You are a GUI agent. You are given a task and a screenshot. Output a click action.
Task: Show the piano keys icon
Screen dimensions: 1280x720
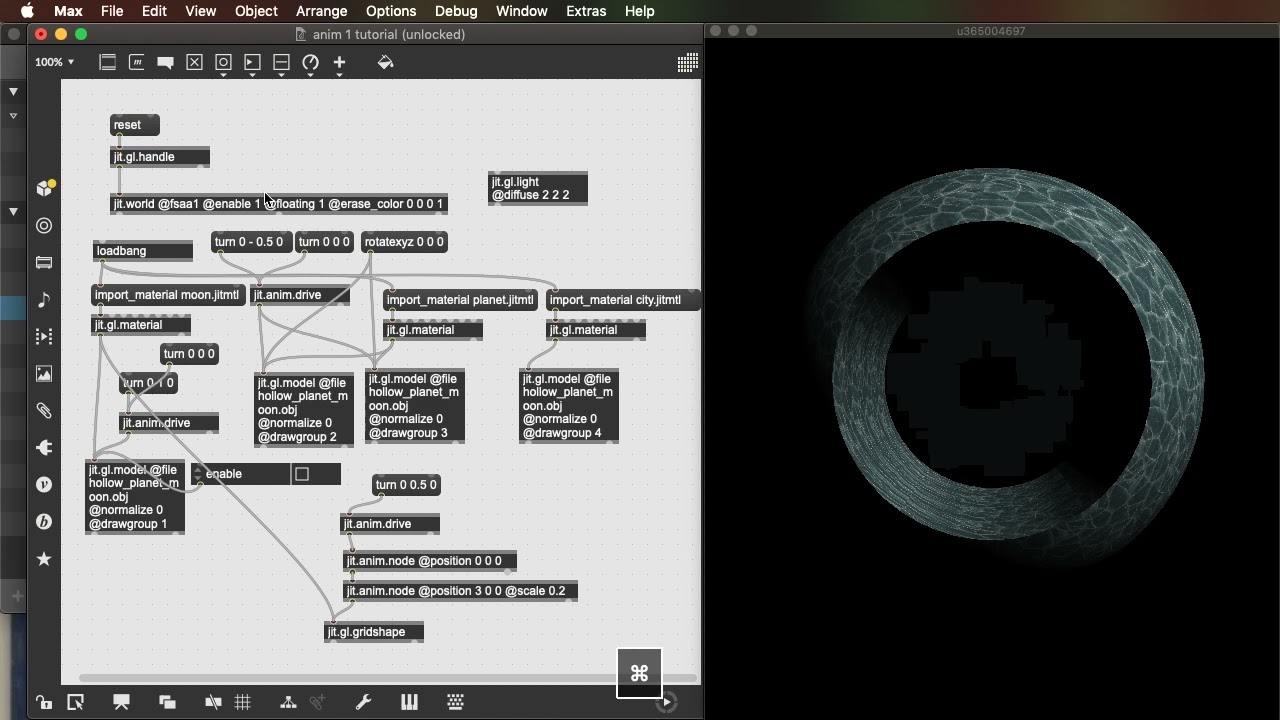coord(409,702)
